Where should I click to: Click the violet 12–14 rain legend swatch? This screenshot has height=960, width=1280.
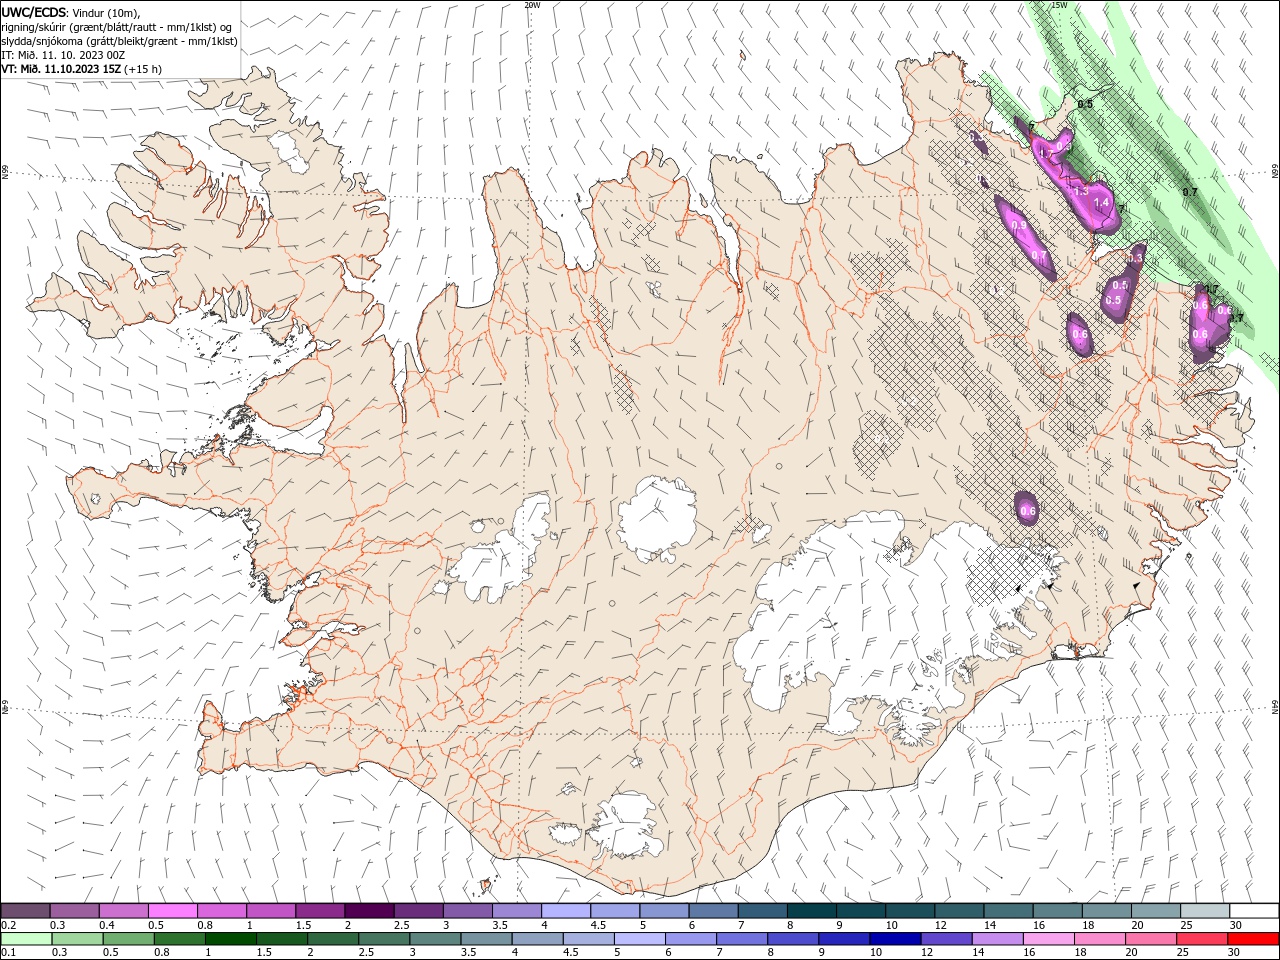pos(945,939)
